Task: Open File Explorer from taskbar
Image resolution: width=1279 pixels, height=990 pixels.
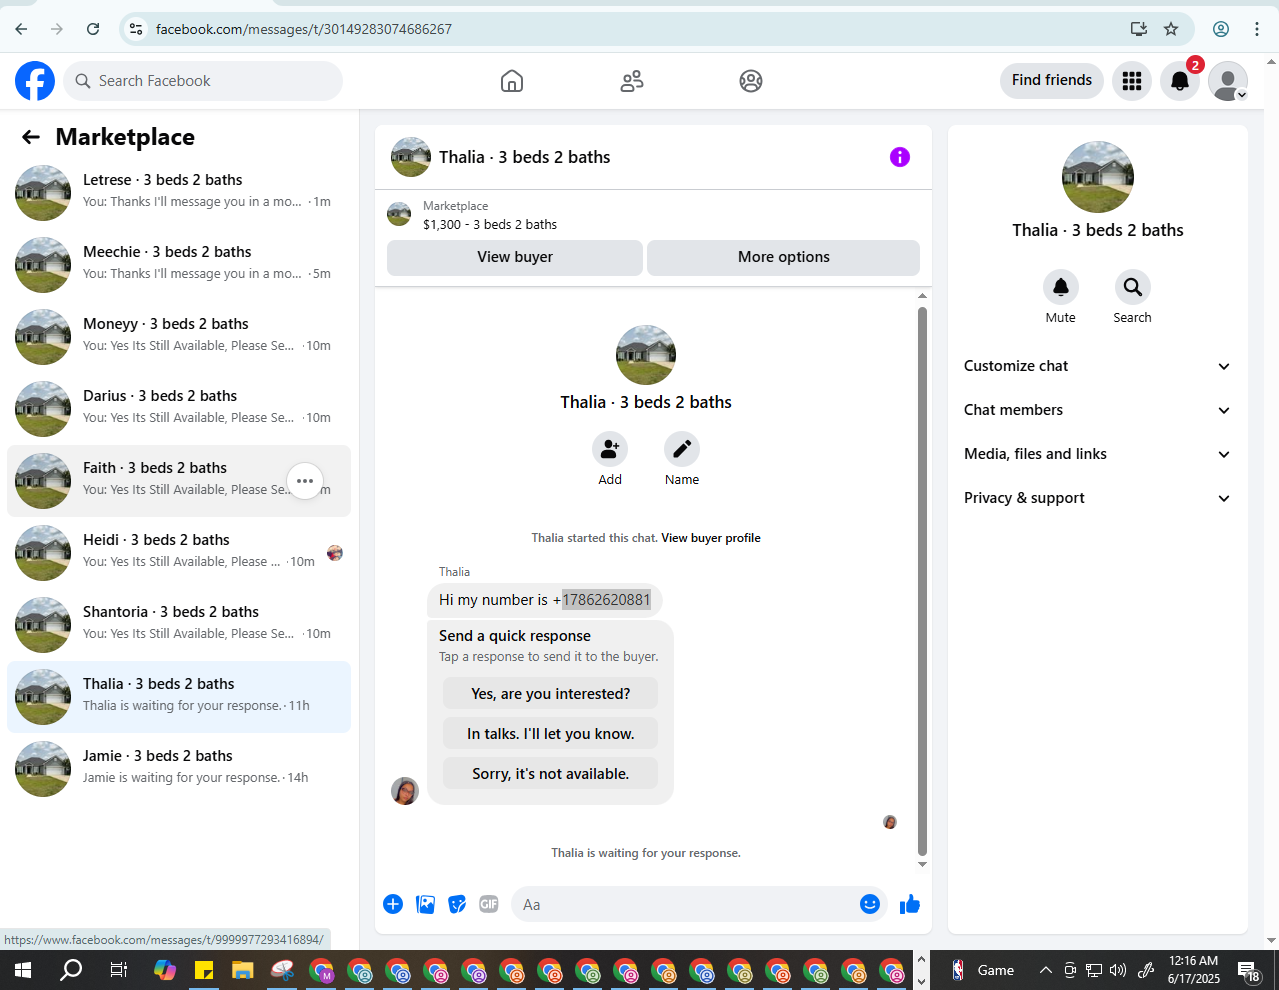Action: click(243, 970)
